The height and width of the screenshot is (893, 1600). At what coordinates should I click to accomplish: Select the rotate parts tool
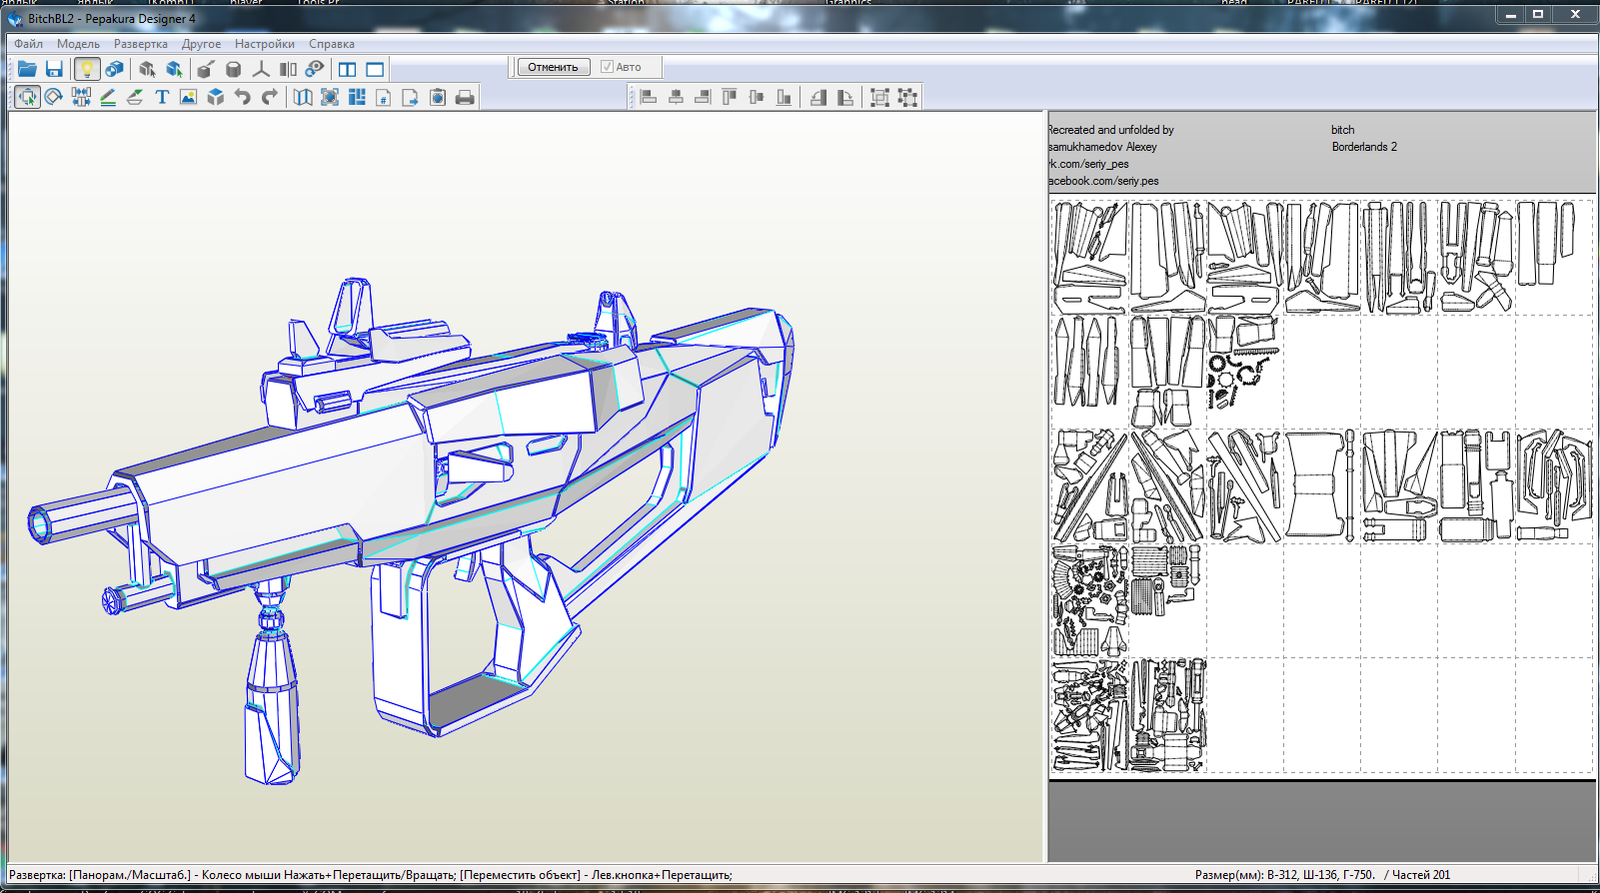coord(54,97)
